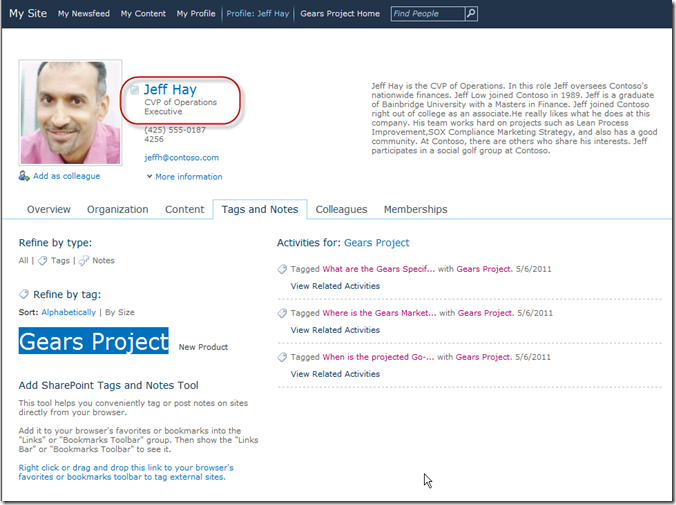Select the large Gears Project tag

click(94, 341)
